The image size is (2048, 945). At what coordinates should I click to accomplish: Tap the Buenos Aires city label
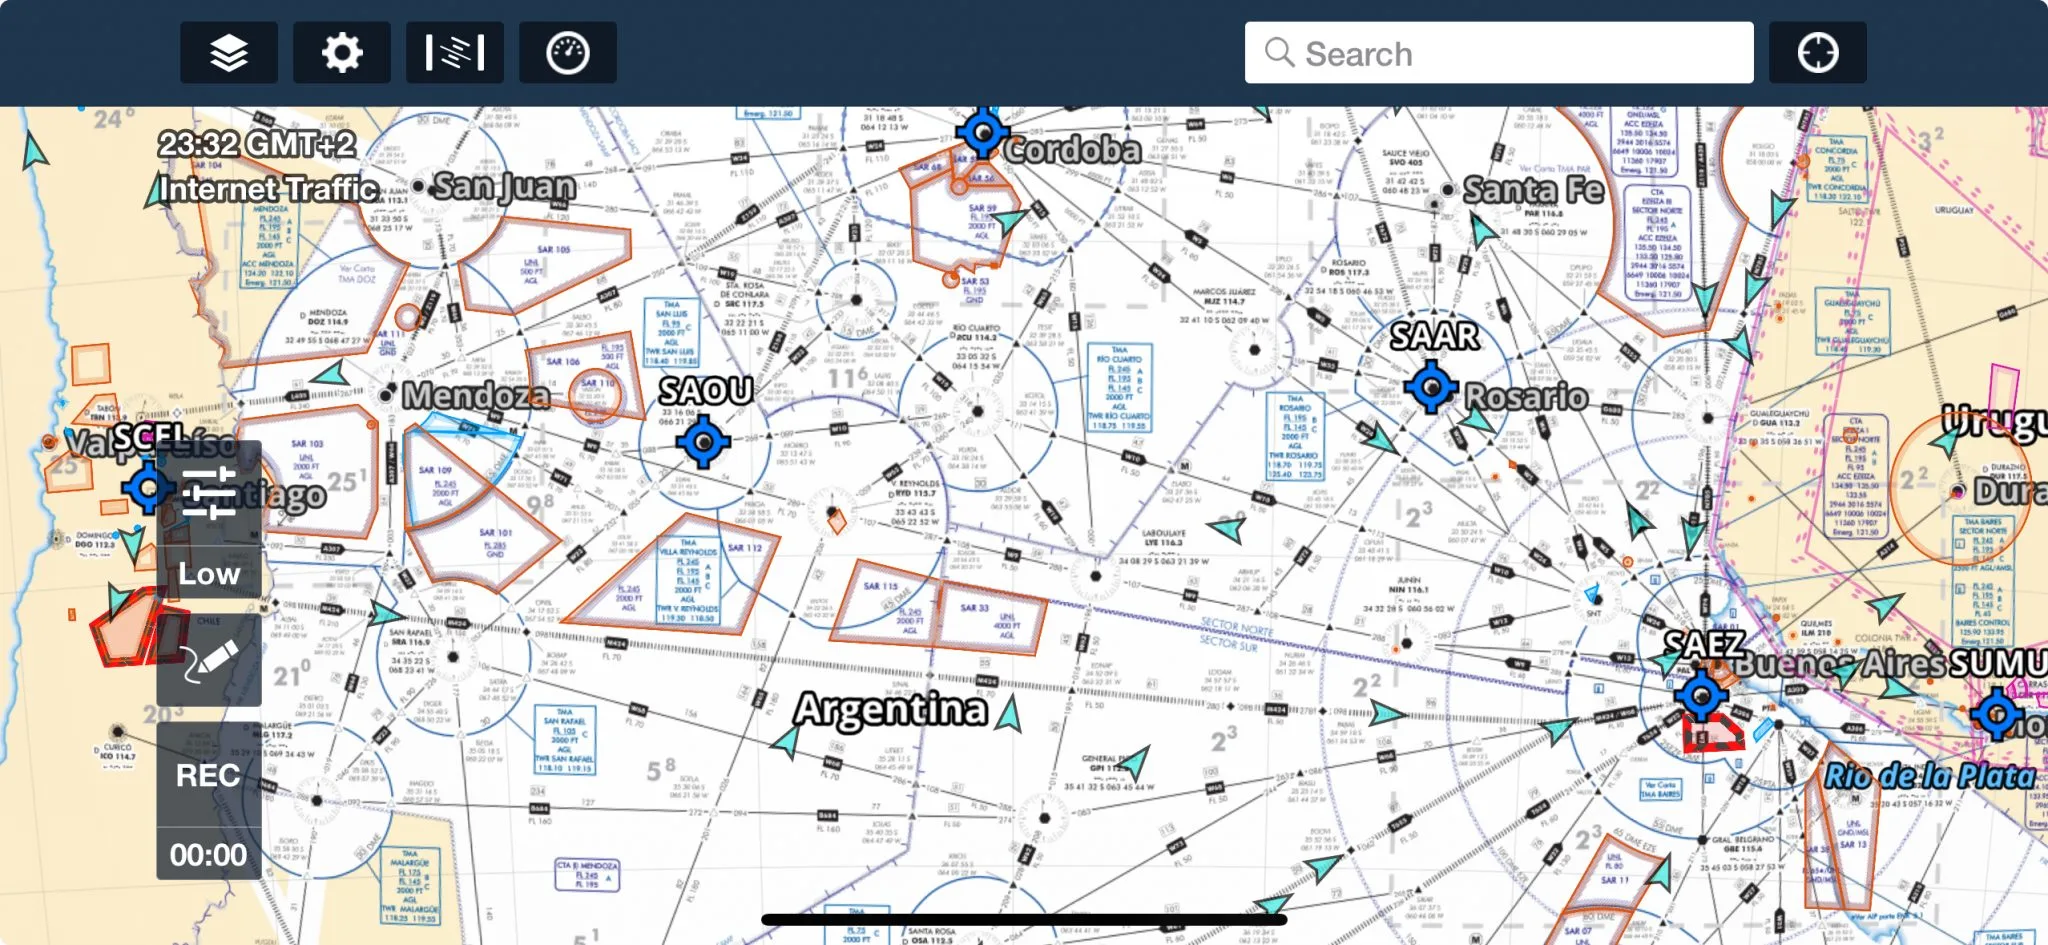click(1838, 663)
